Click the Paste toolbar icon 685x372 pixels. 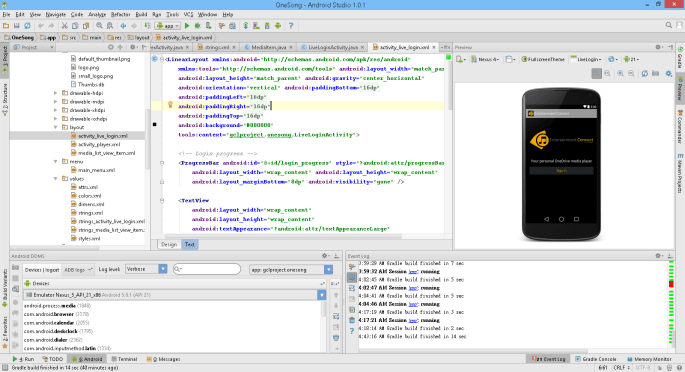86,26
